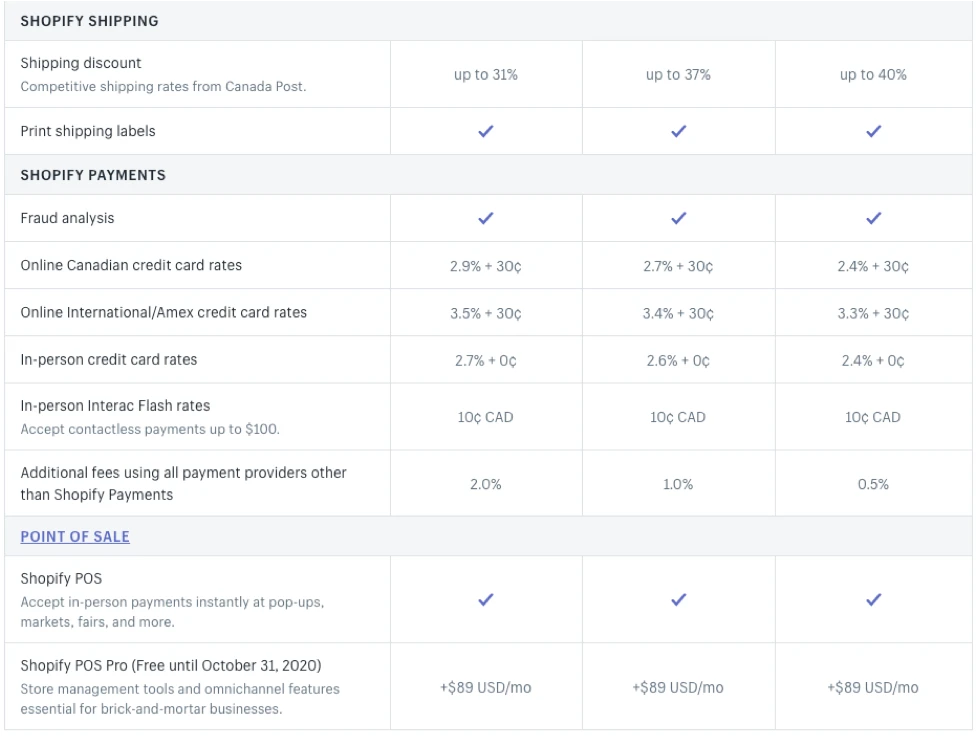Screen dimensions: 977x737
Task: Select '+$89 USD/mo' in the last plan column
Action: coord(873,688)
